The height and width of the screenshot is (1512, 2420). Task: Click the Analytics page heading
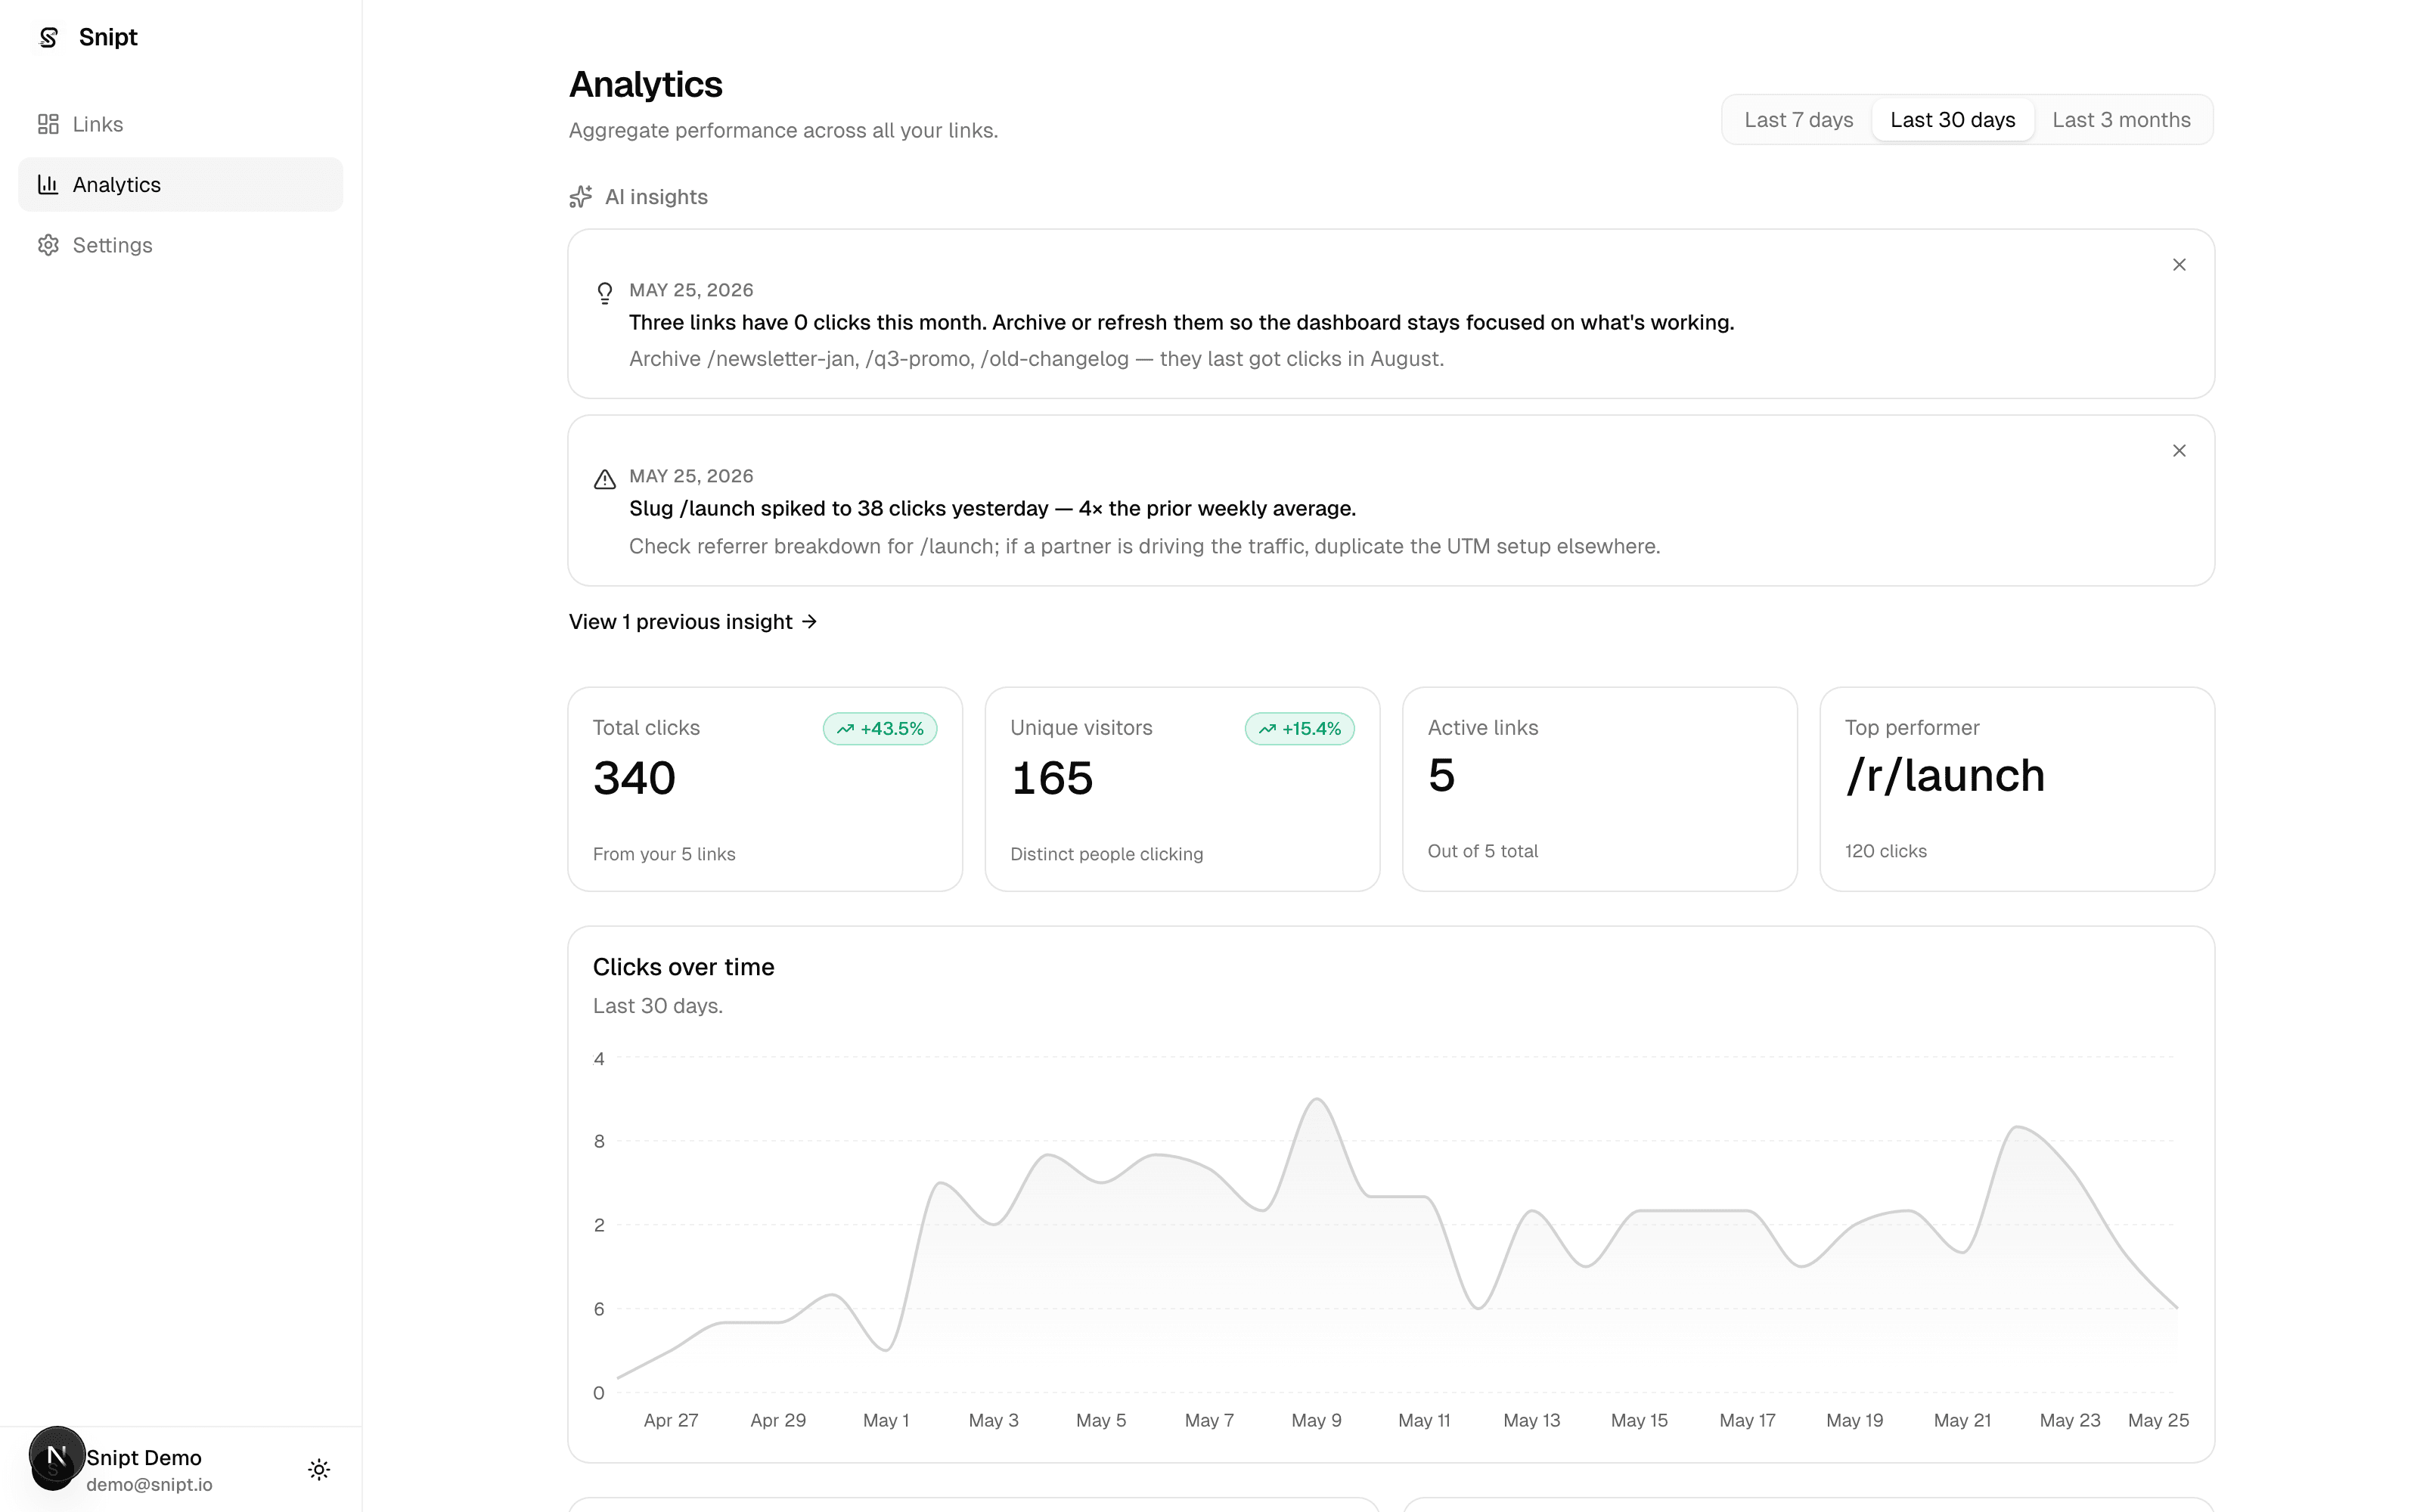(x=645, y=85)
